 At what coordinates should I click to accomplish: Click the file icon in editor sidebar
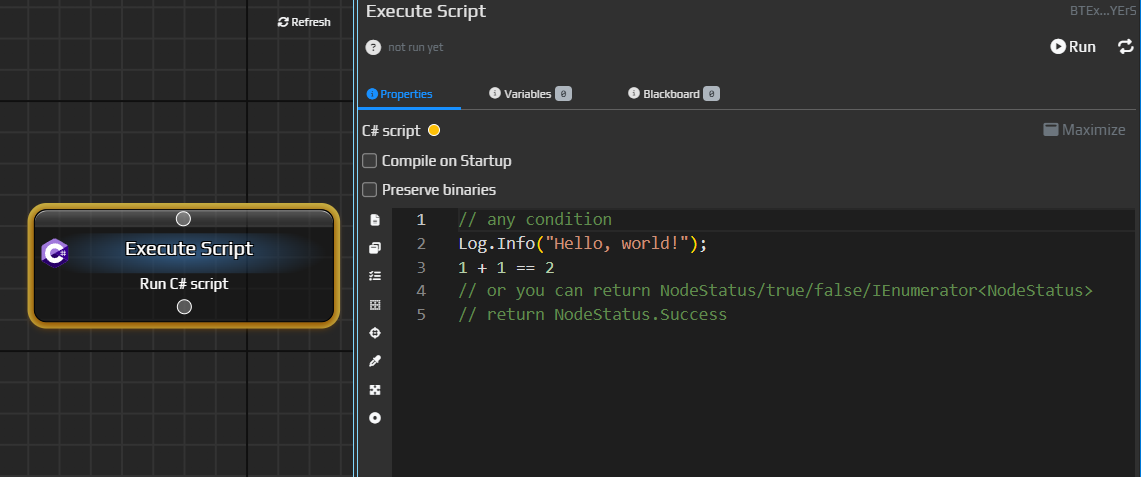coord(375,220)
